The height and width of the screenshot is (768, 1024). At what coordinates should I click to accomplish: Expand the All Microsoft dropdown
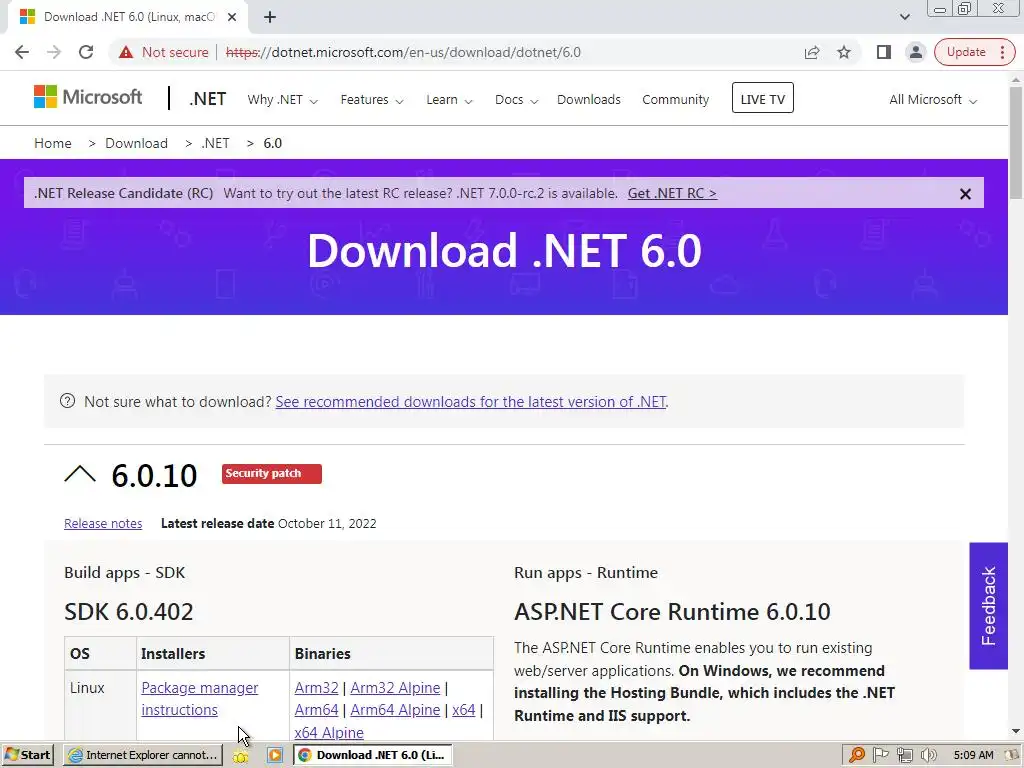(933, 100)
